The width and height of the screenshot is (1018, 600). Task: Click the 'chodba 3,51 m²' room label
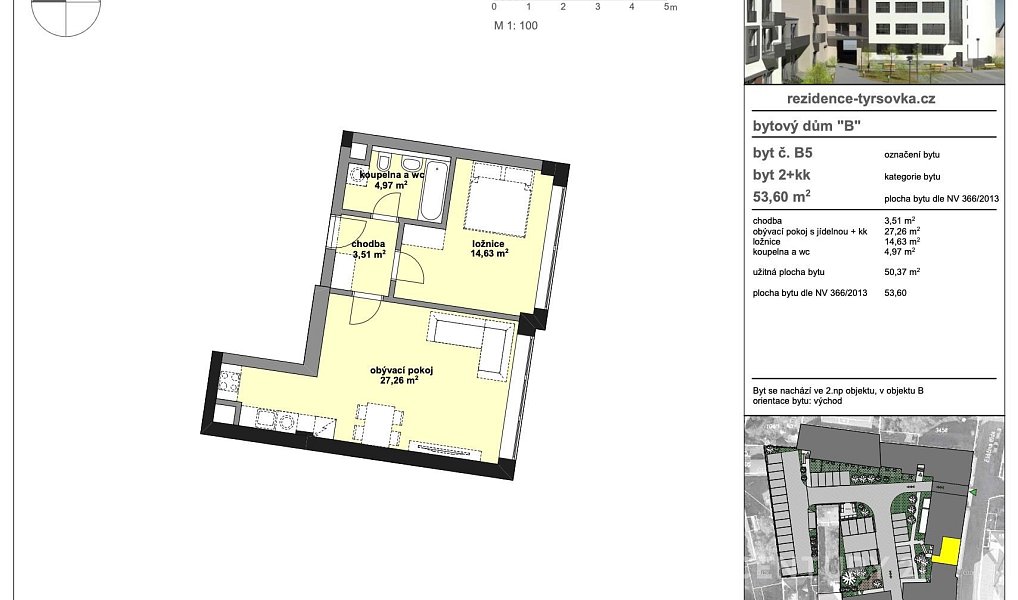click(369, 249)
